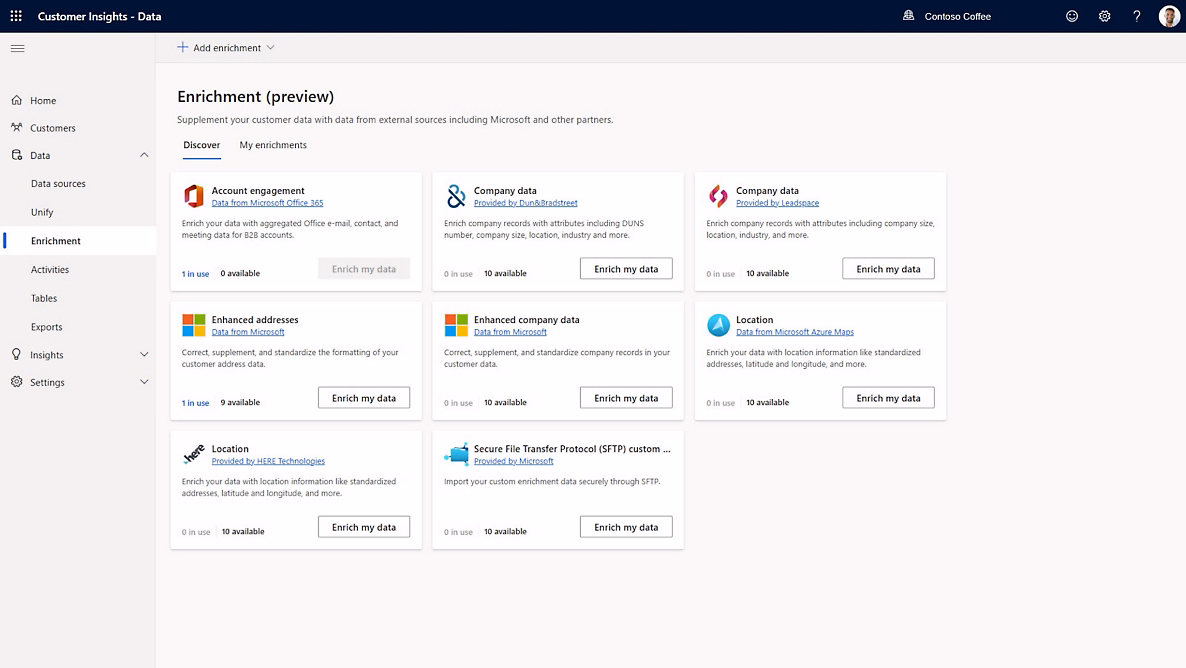Switch to the My enrichments tab

[x=273, y=145]
